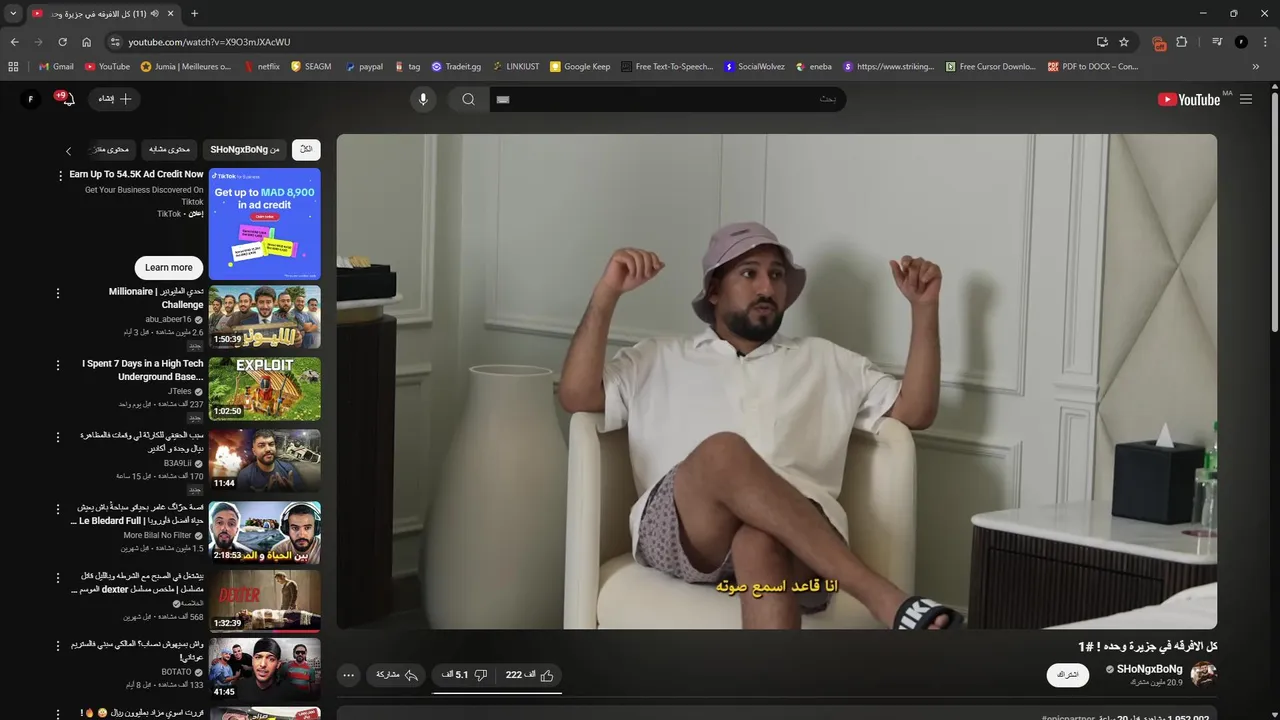This screenshot has height=720, width=1280.
Task: Open the Chrome profile avatar
Action: (x=1241, y=42)
